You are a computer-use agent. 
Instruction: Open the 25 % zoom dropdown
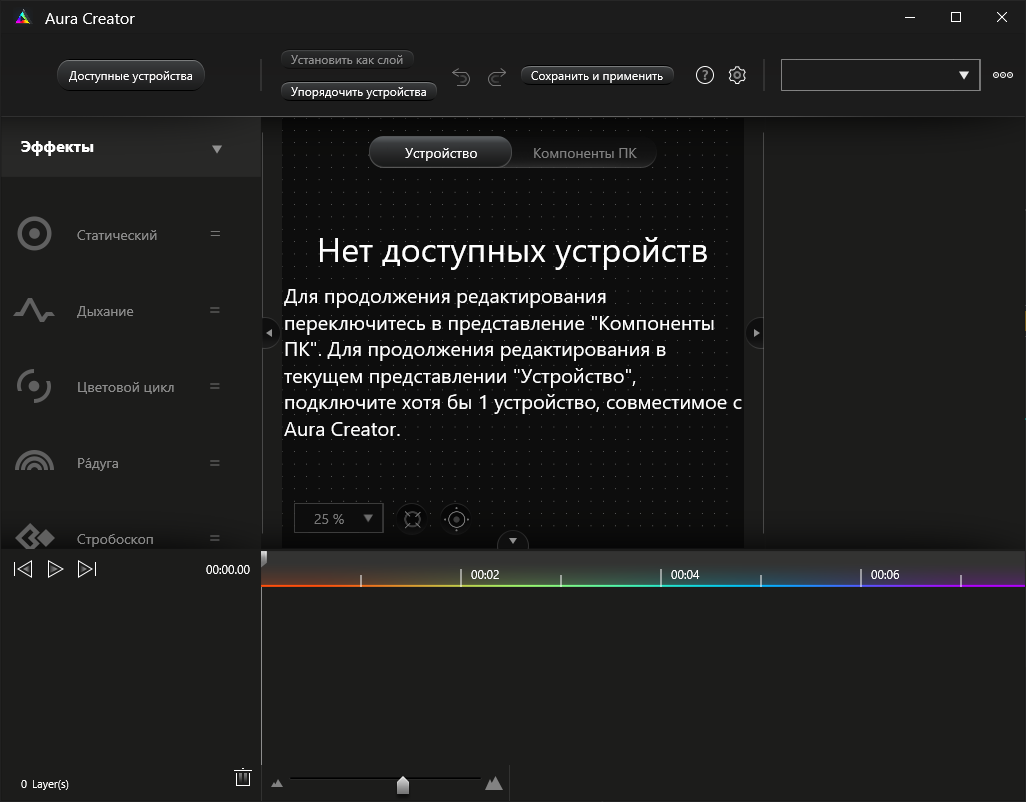pos(338,518)
